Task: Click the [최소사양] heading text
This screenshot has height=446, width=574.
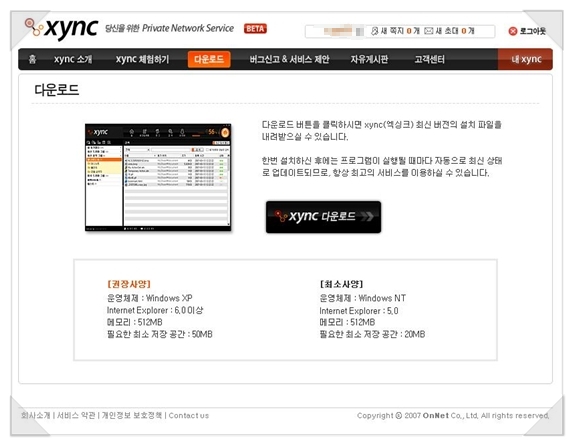Action: tap(341, 284)
